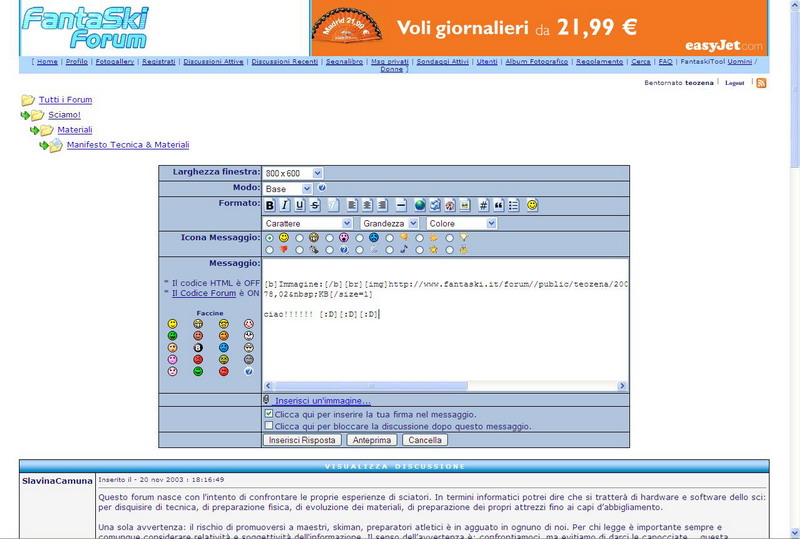Center text using the Formato toolbar
This screenshot has width=800, height=539.
367,205
